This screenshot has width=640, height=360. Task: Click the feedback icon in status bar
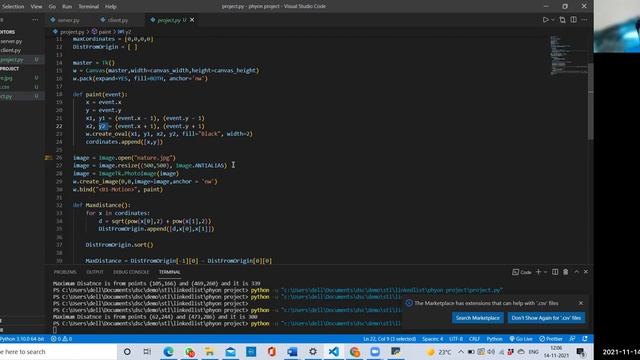[572, 339]
